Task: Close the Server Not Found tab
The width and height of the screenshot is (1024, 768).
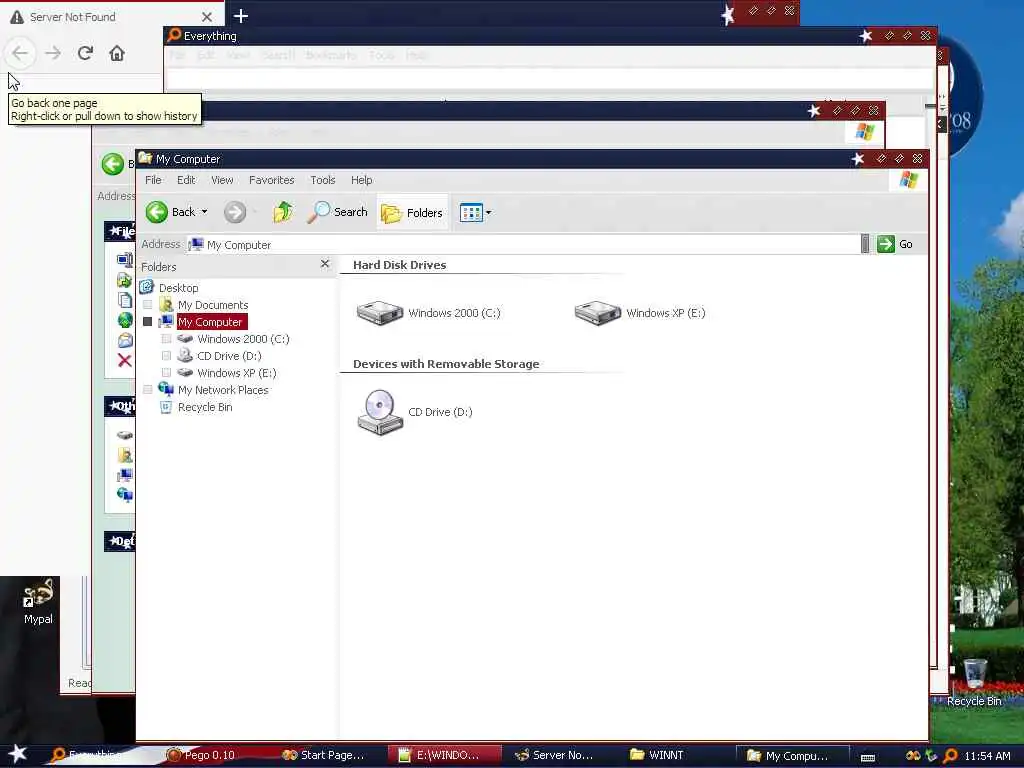Action: tap(207, 17)
